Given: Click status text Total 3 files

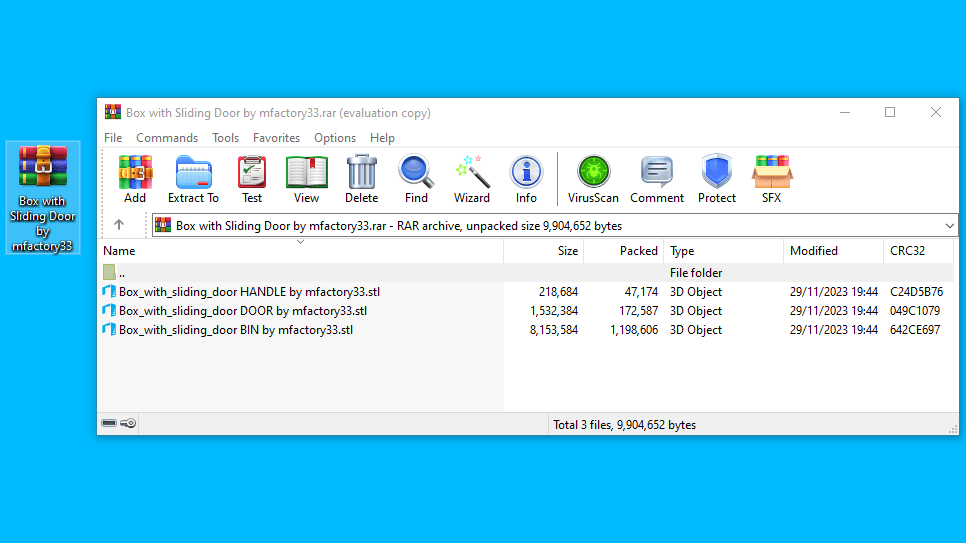Looking at the screenshot, I should coord(624,425).
